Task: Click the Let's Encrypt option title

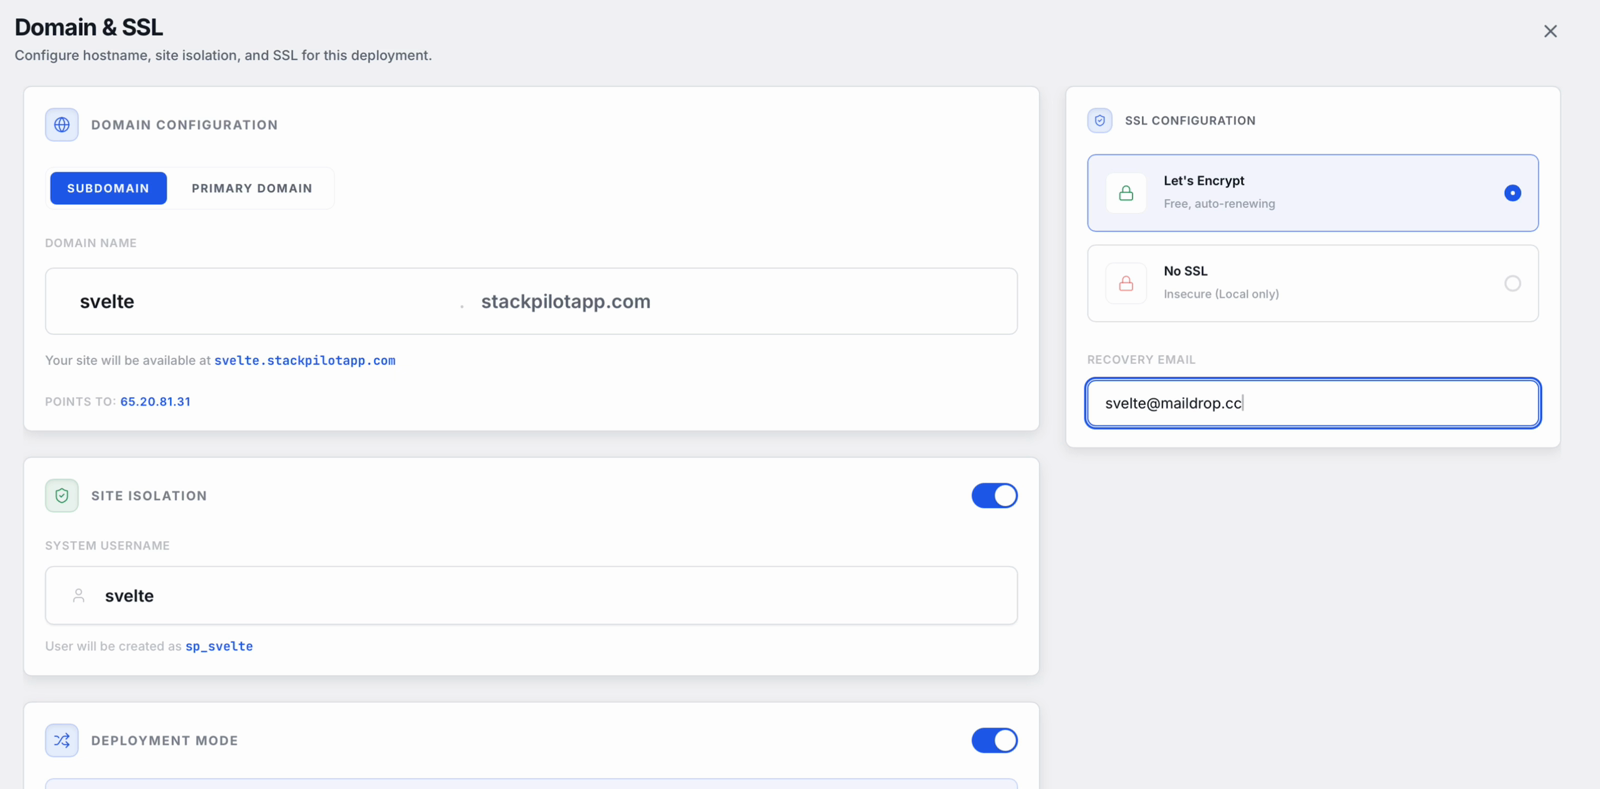Action: pos(1204,181)
